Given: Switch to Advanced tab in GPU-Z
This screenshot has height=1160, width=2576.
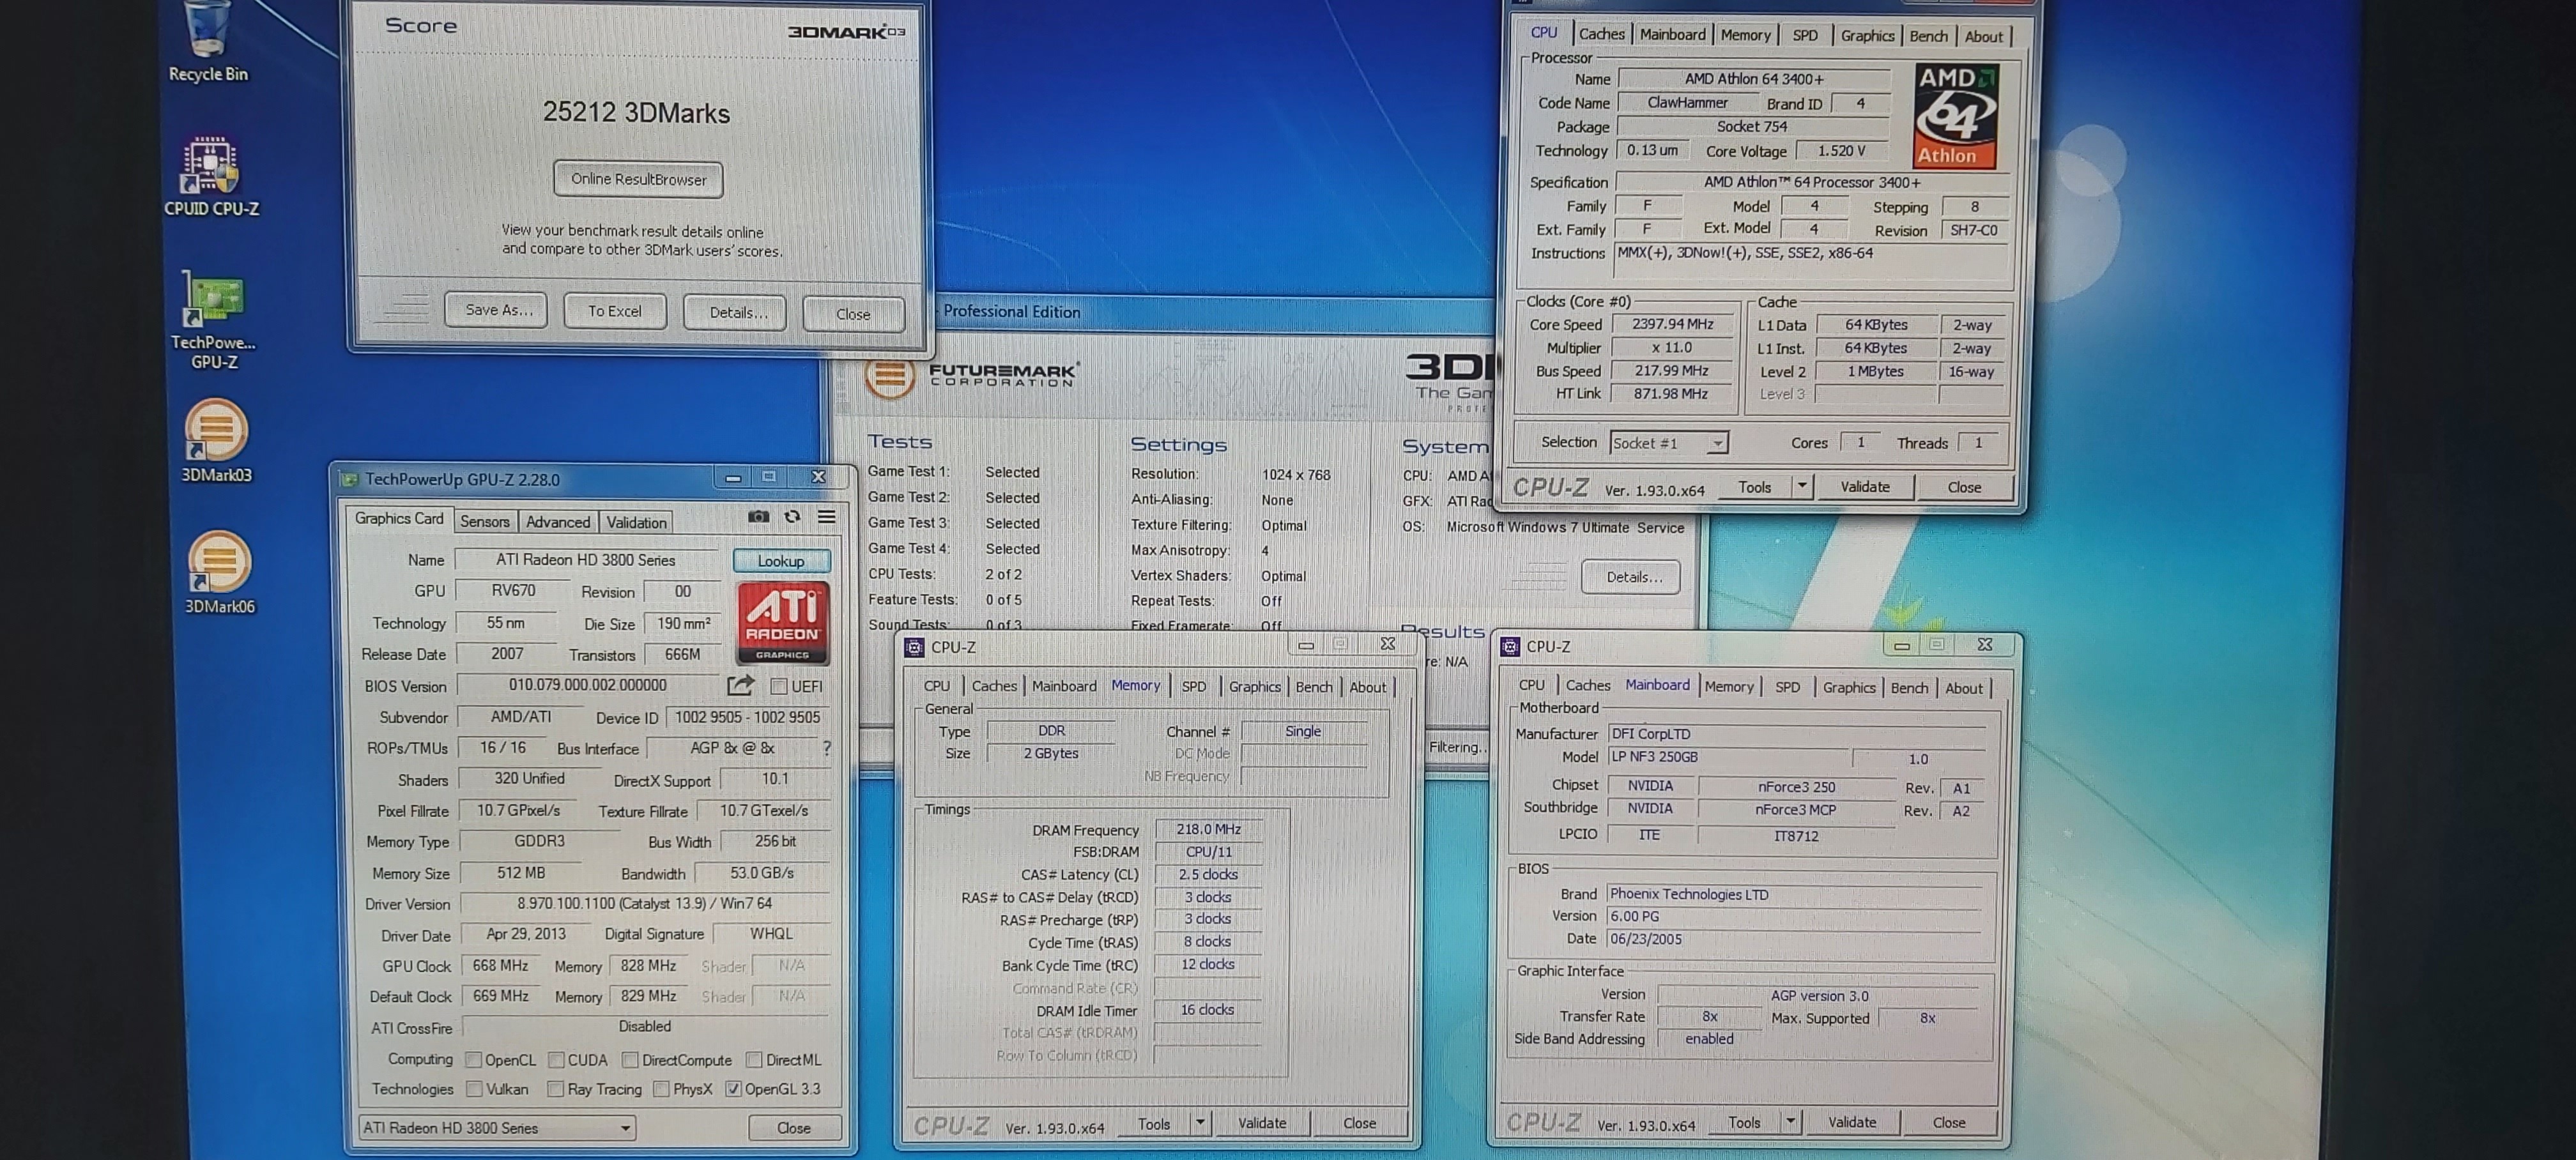Looking at the screenshot, I should click(558, 521).
